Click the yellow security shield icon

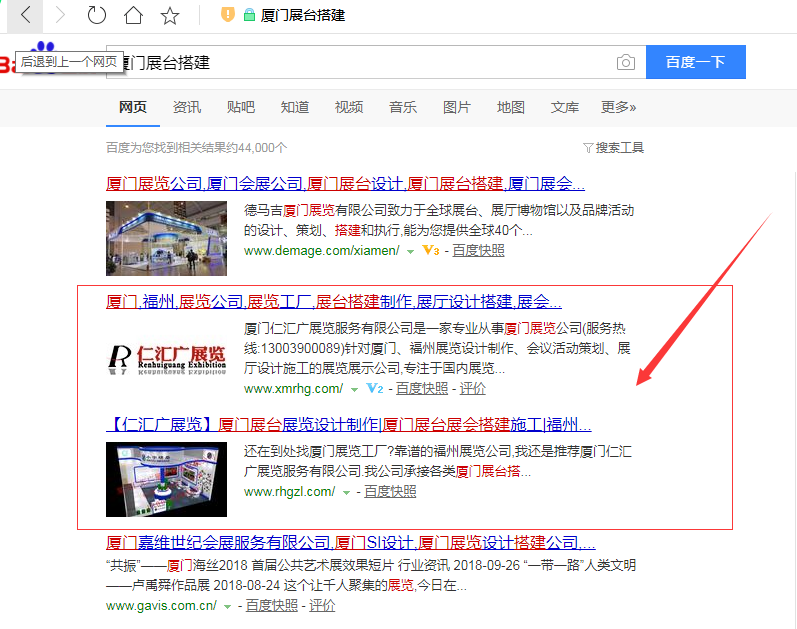coord(227,15)
